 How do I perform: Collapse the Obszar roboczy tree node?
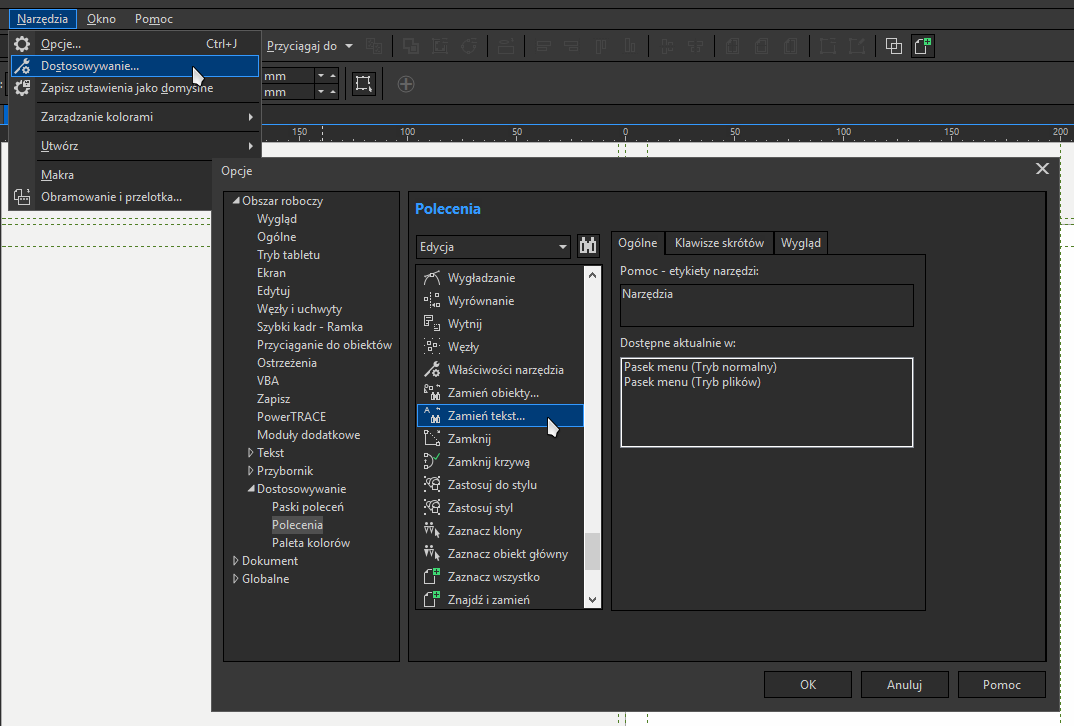(x=236, y=201)
